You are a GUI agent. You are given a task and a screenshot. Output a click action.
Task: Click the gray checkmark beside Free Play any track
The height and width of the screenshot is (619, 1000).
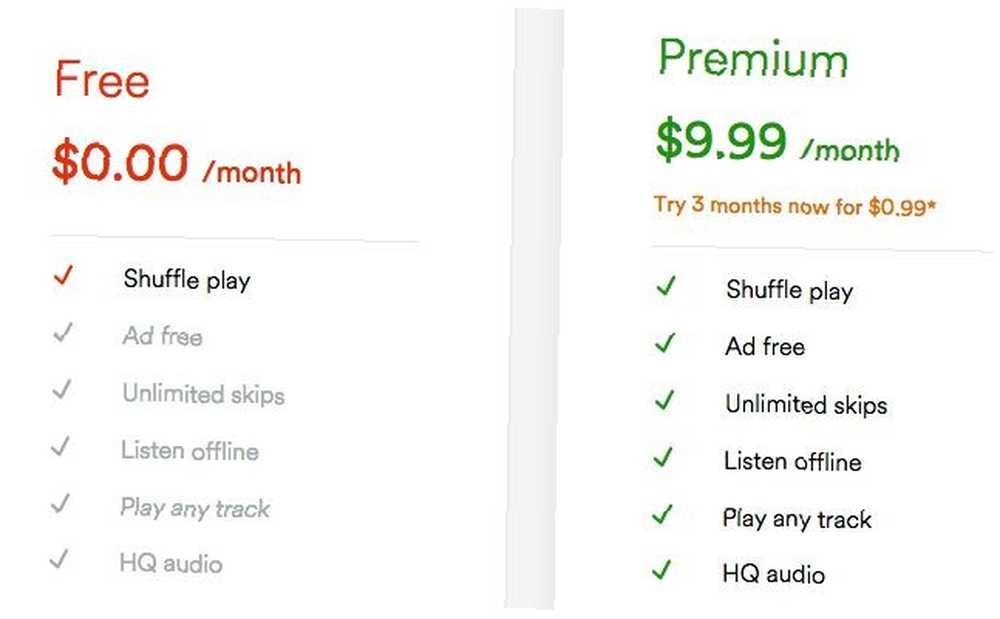(60, 504)
